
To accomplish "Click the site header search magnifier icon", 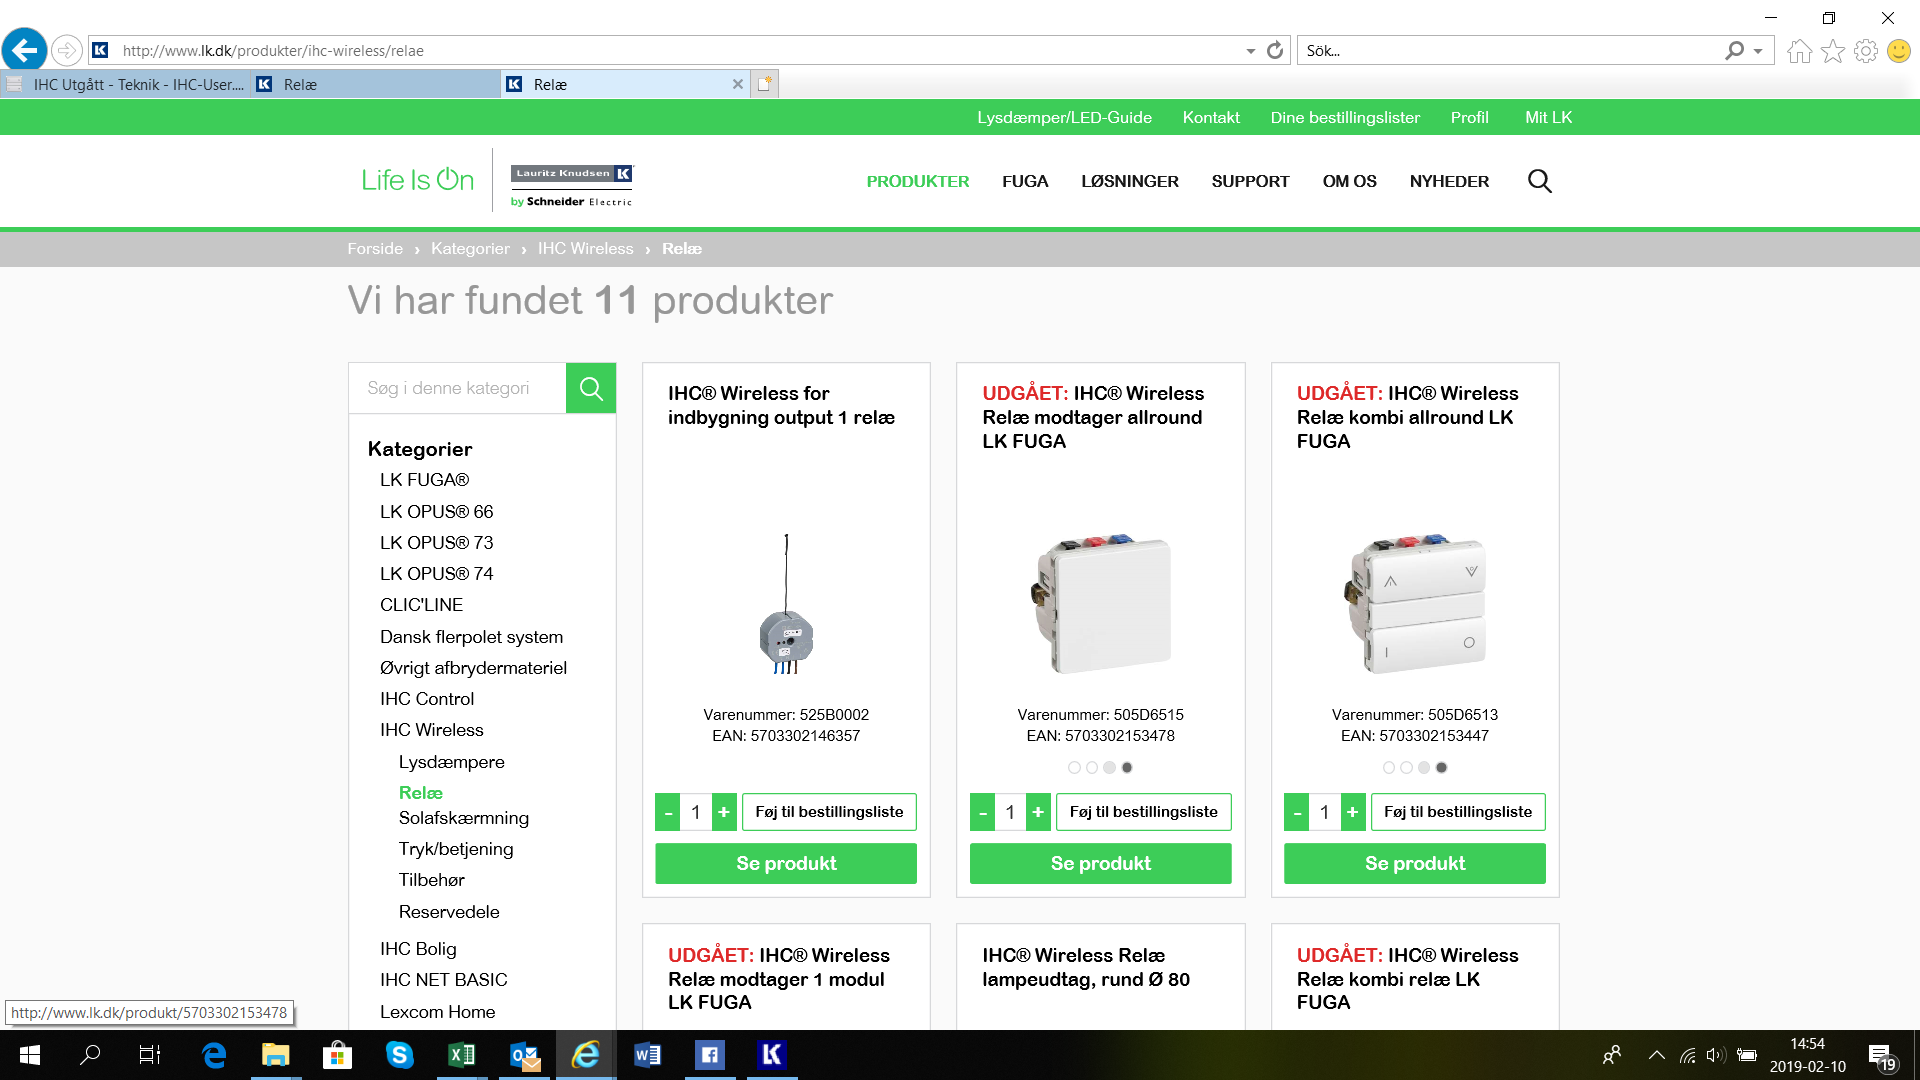I will pos(1539,181).
